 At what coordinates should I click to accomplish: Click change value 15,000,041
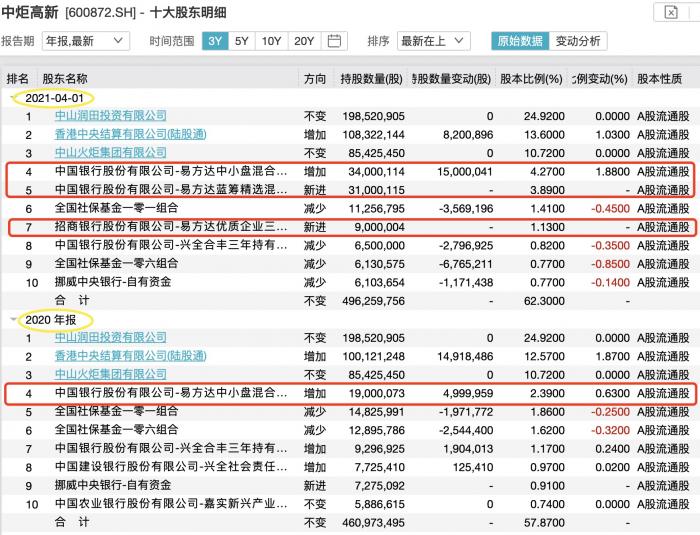pos(465,171)
